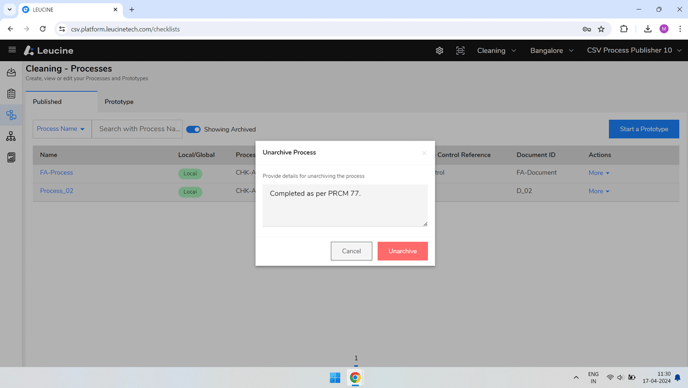Image resolution: width=688 pixels, height=388 pixels.
Task: Bookmark this page with the star icon
Action: (601, 29)
